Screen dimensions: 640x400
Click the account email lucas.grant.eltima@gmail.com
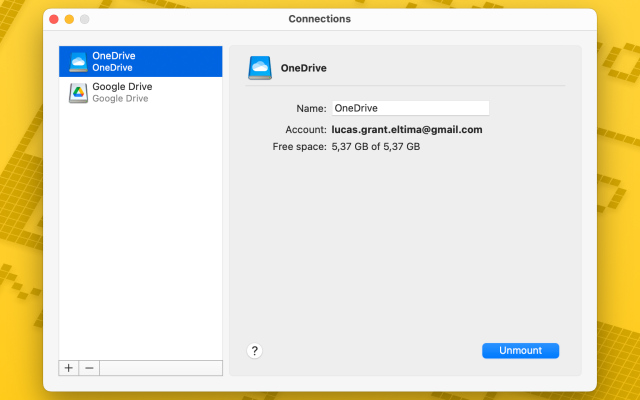[x=407, y=130]
